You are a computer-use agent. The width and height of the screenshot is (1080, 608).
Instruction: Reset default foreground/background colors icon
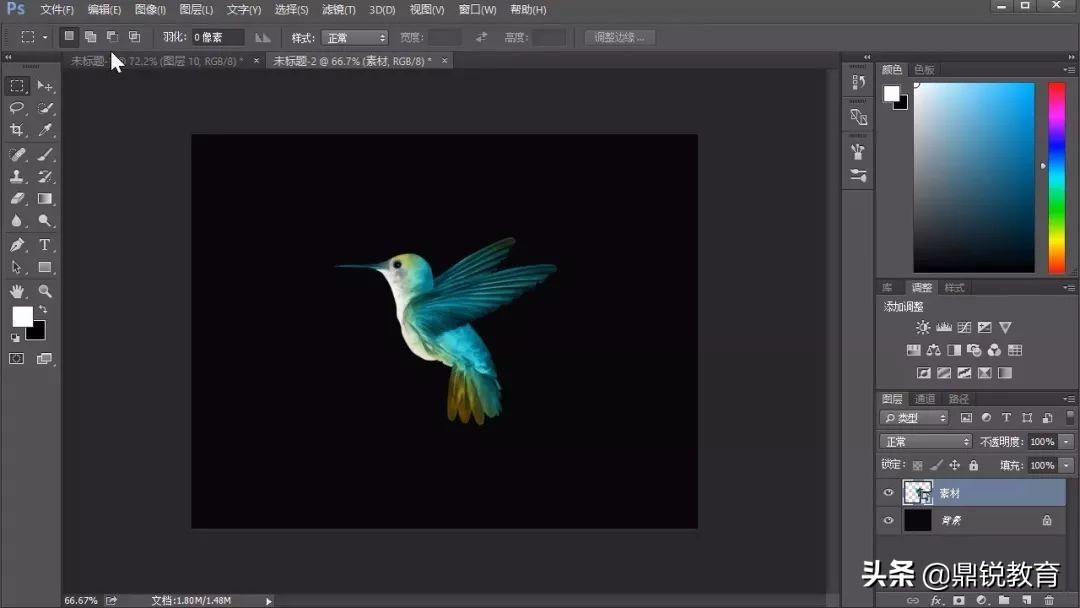(x=15, y=337)
